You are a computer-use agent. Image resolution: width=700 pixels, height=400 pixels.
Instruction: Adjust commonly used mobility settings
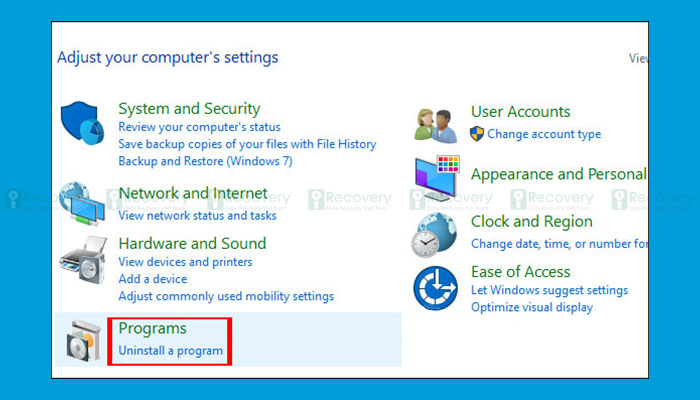(x=226, y=296)
